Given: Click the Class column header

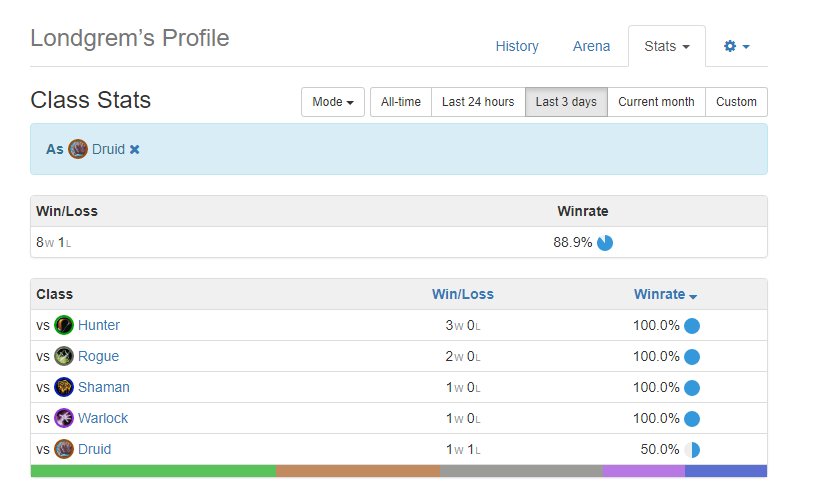Looking at the screenshot, I should 54,294.
